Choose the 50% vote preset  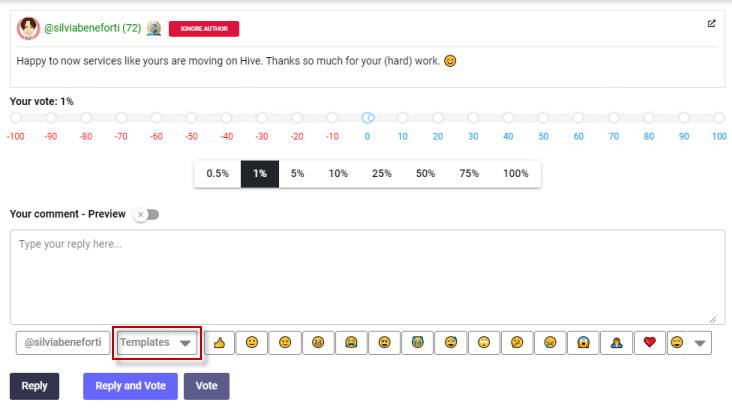coord(425,174)
